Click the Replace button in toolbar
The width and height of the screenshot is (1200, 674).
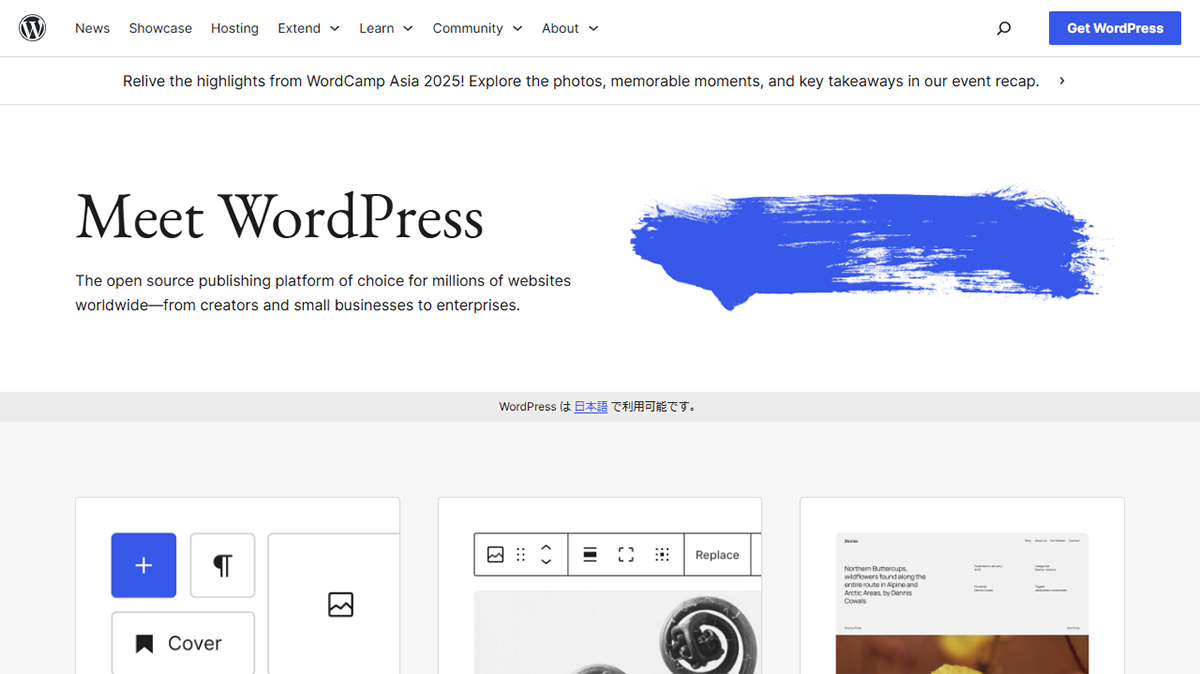click(x=717, y=554)
